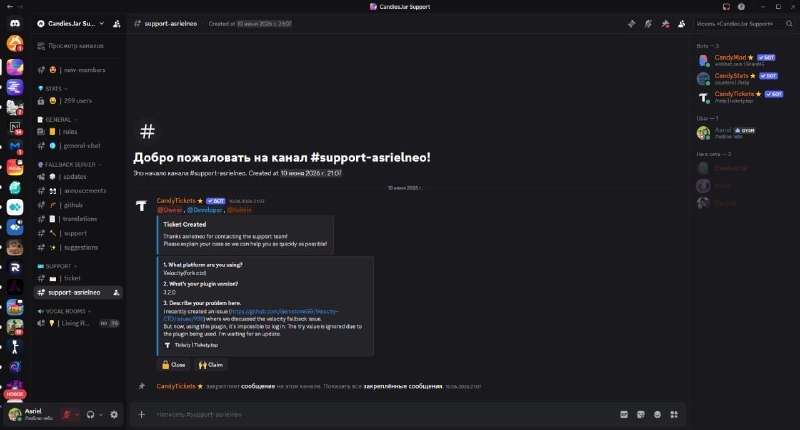Show pinned messages via header pin icon
The height and width of the screenshot is (430, 800).
[x=665, y=23]
